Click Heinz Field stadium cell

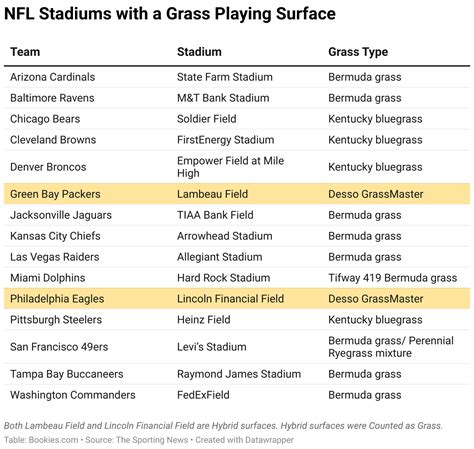click(x=204, y=320)
